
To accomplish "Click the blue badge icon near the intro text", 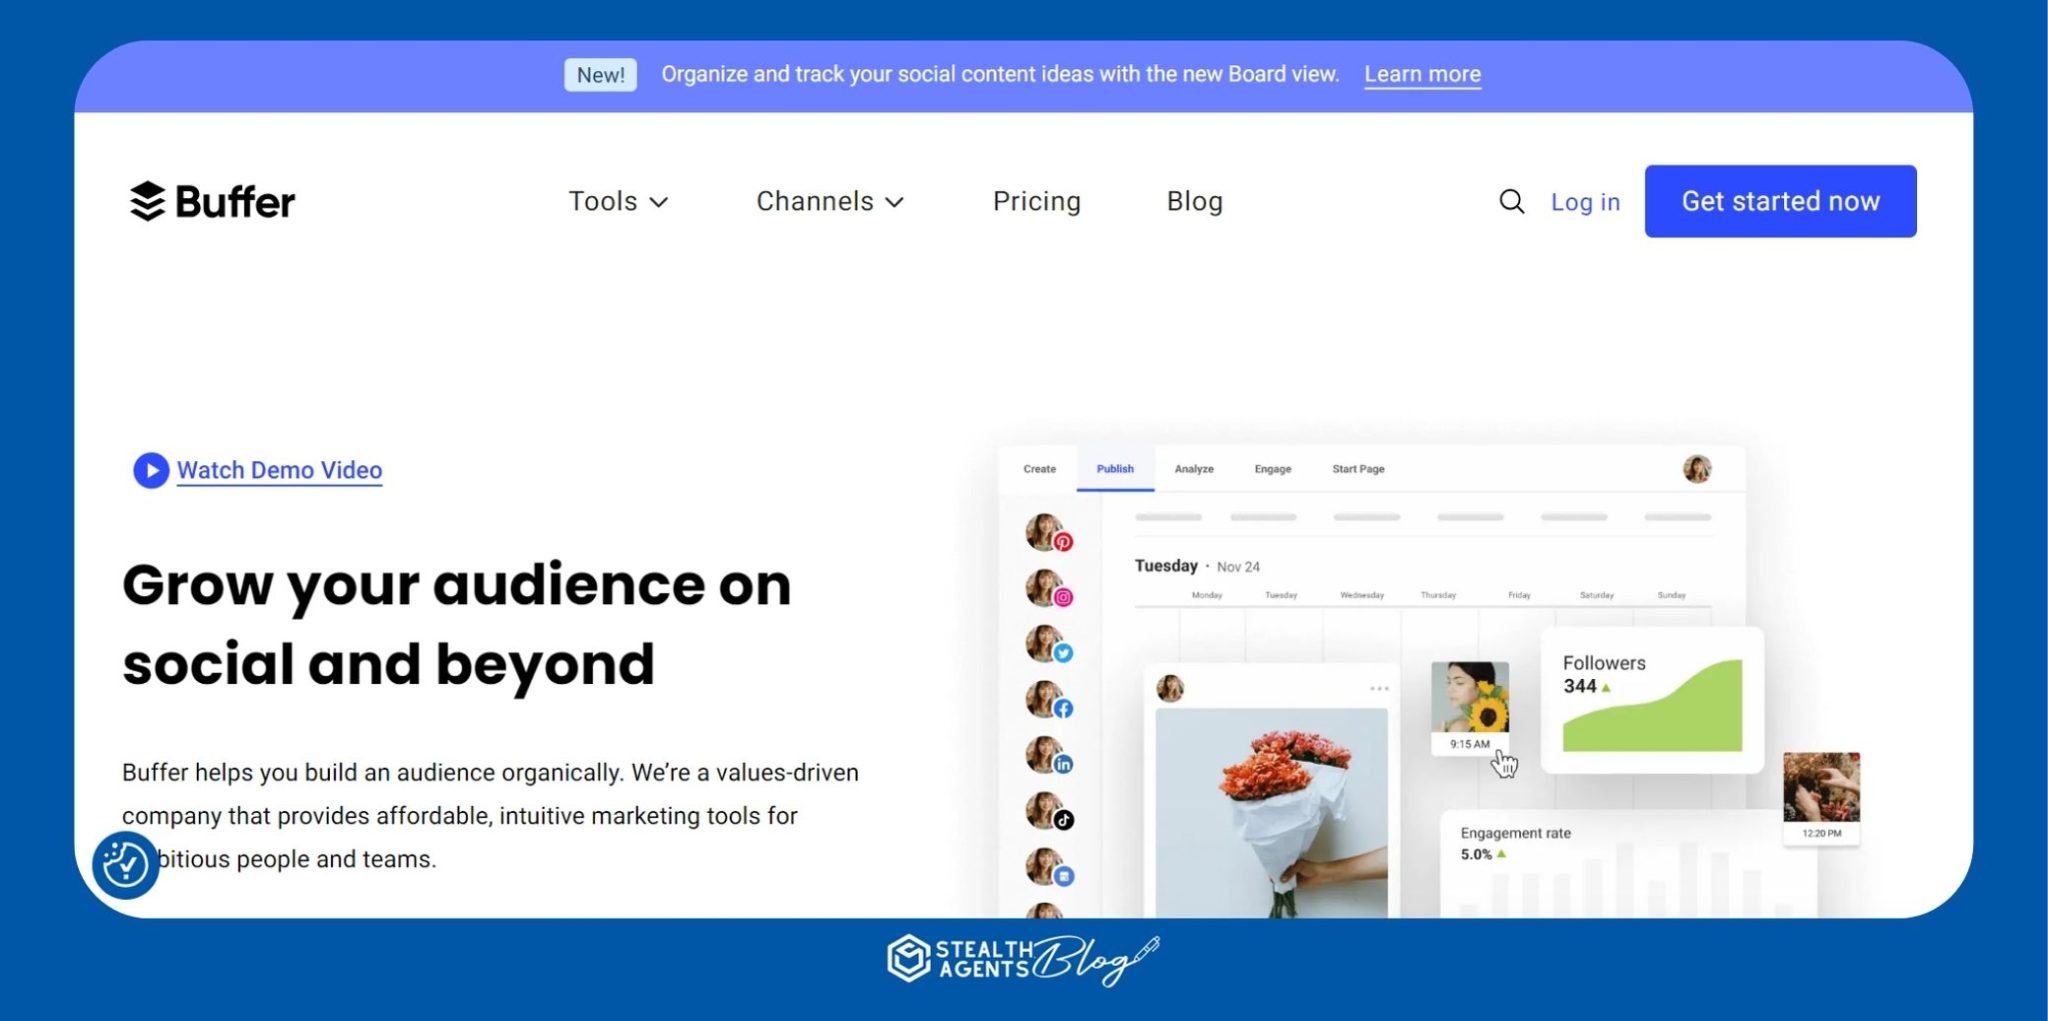I will click(126, 866).
